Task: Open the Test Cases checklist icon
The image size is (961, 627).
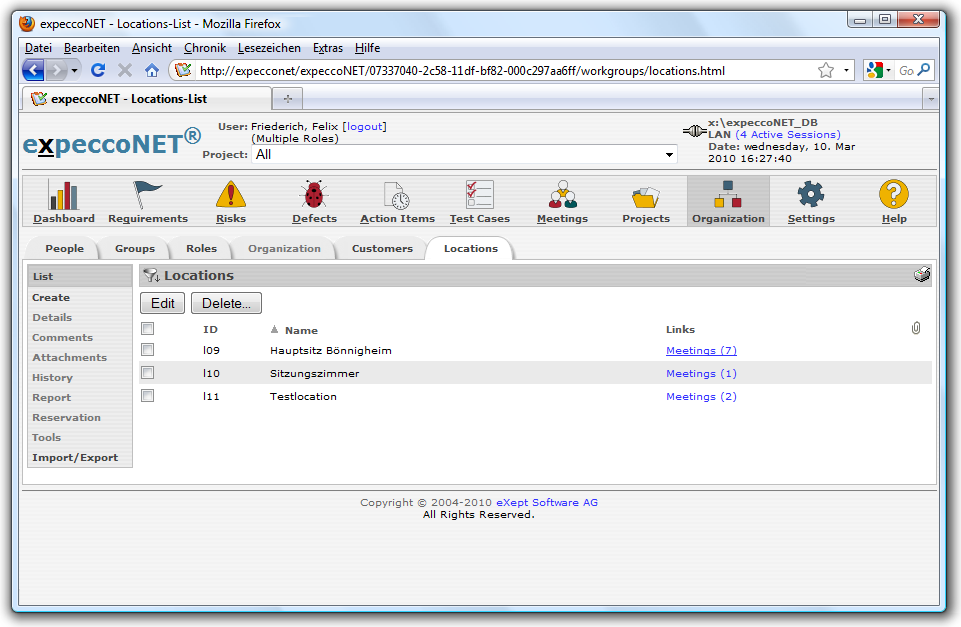Action: [479, 195]
